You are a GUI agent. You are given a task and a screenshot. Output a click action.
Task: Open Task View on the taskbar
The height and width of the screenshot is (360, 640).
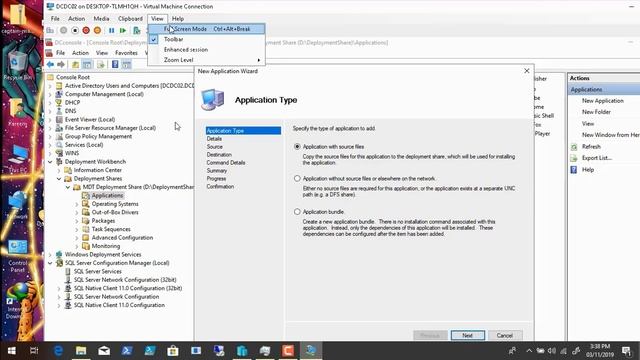pos(34,351)
